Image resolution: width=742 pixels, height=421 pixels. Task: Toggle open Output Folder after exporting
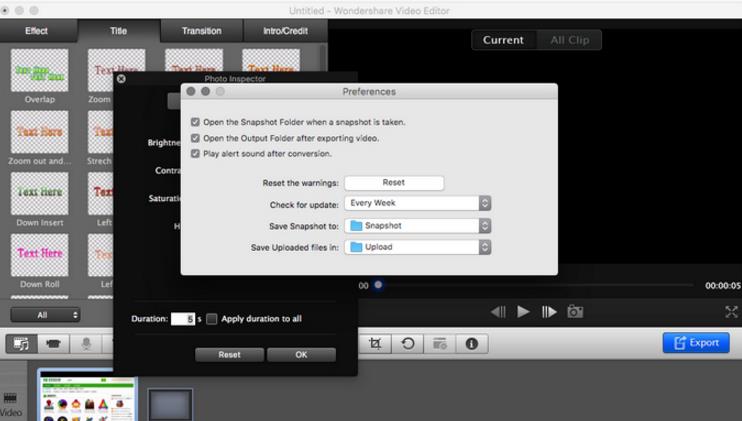[195, 138]
